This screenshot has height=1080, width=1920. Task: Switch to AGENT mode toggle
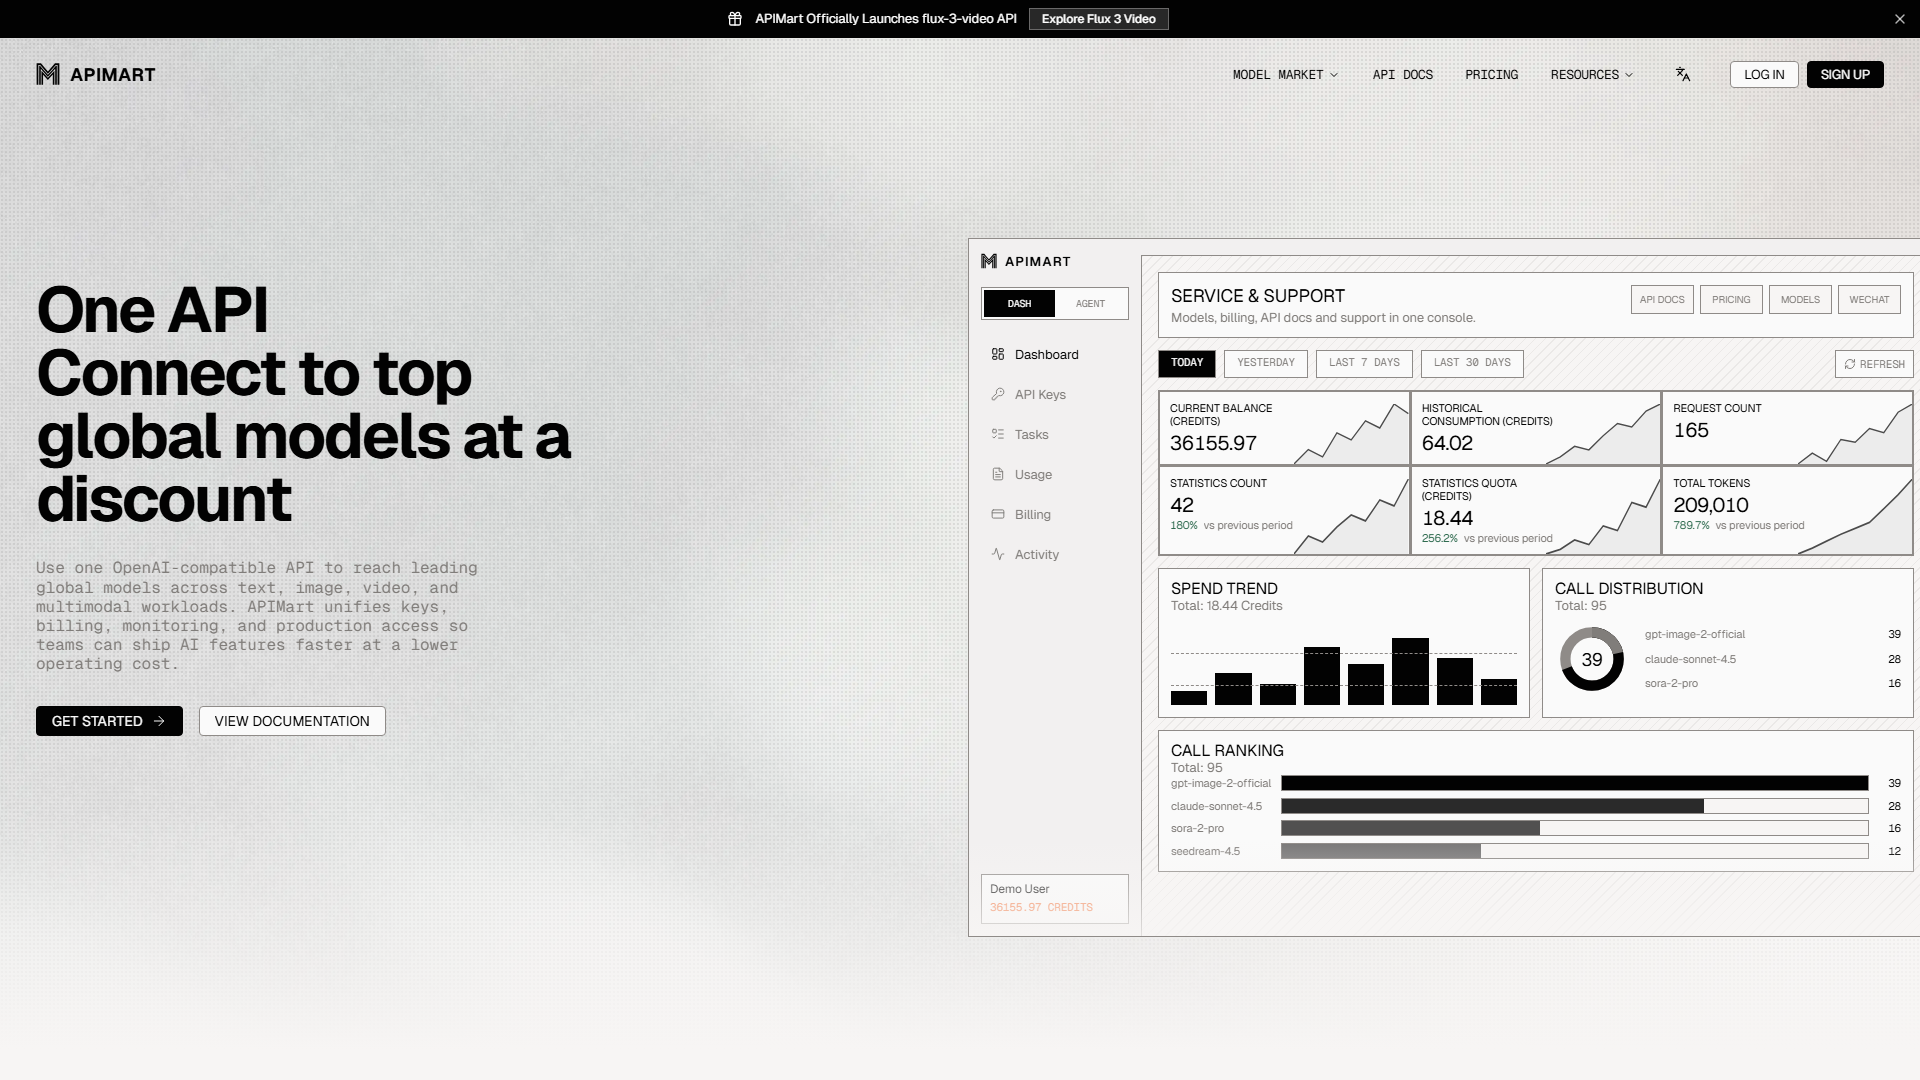pos(1090,303)
